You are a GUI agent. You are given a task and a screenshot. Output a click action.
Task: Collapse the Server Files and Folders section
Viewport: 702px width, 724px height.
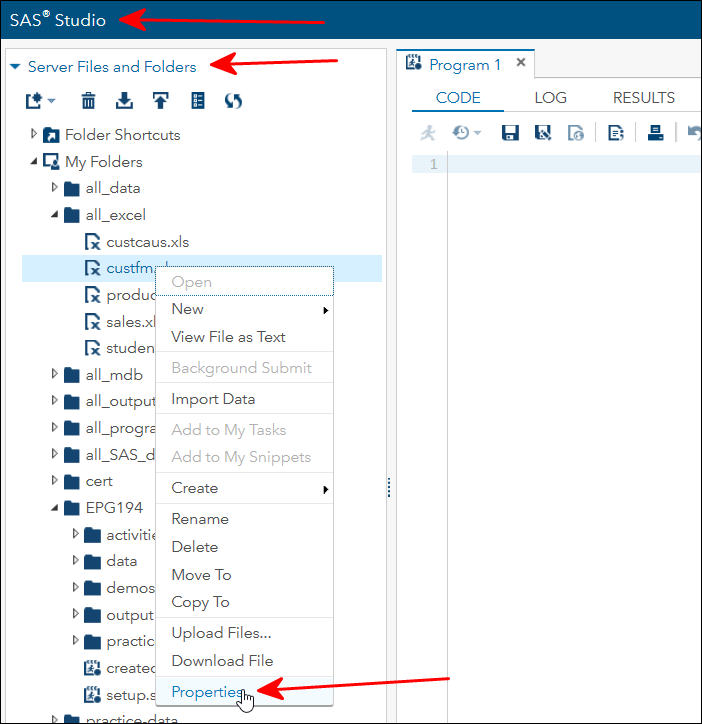click(x=15, y=67)
